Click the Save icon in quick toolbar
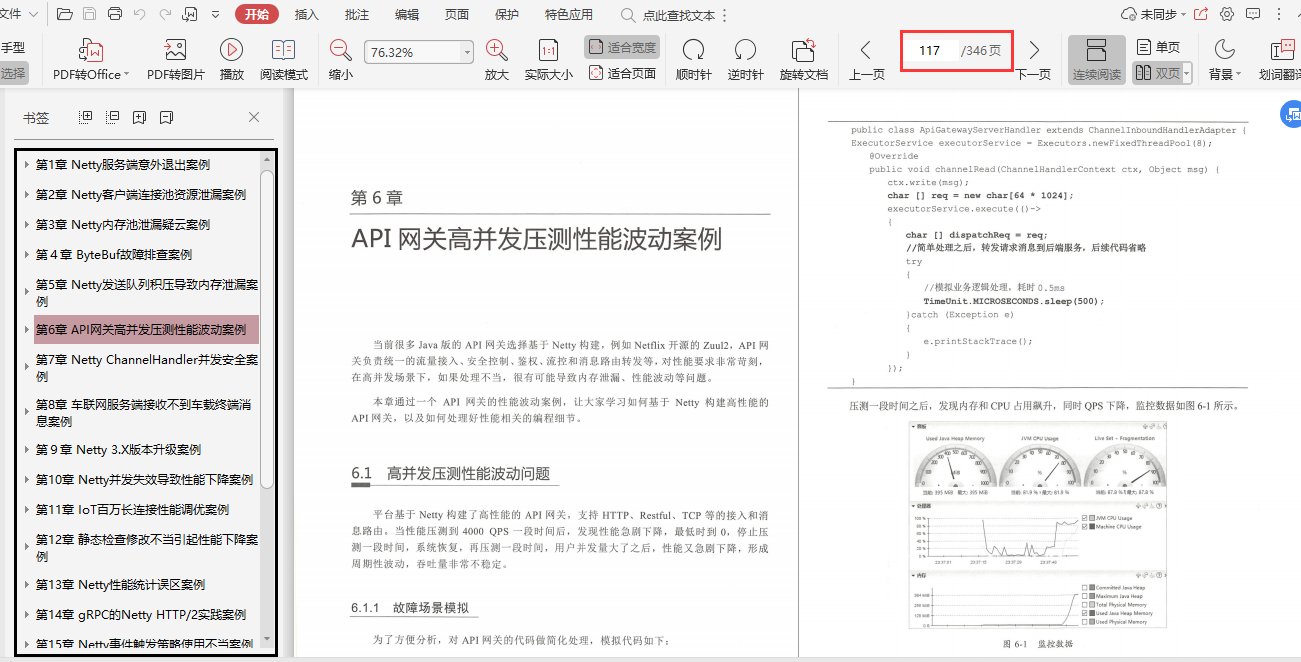Image resolution: width=1301 pixels, height=662 pixels. coord(90,15)
